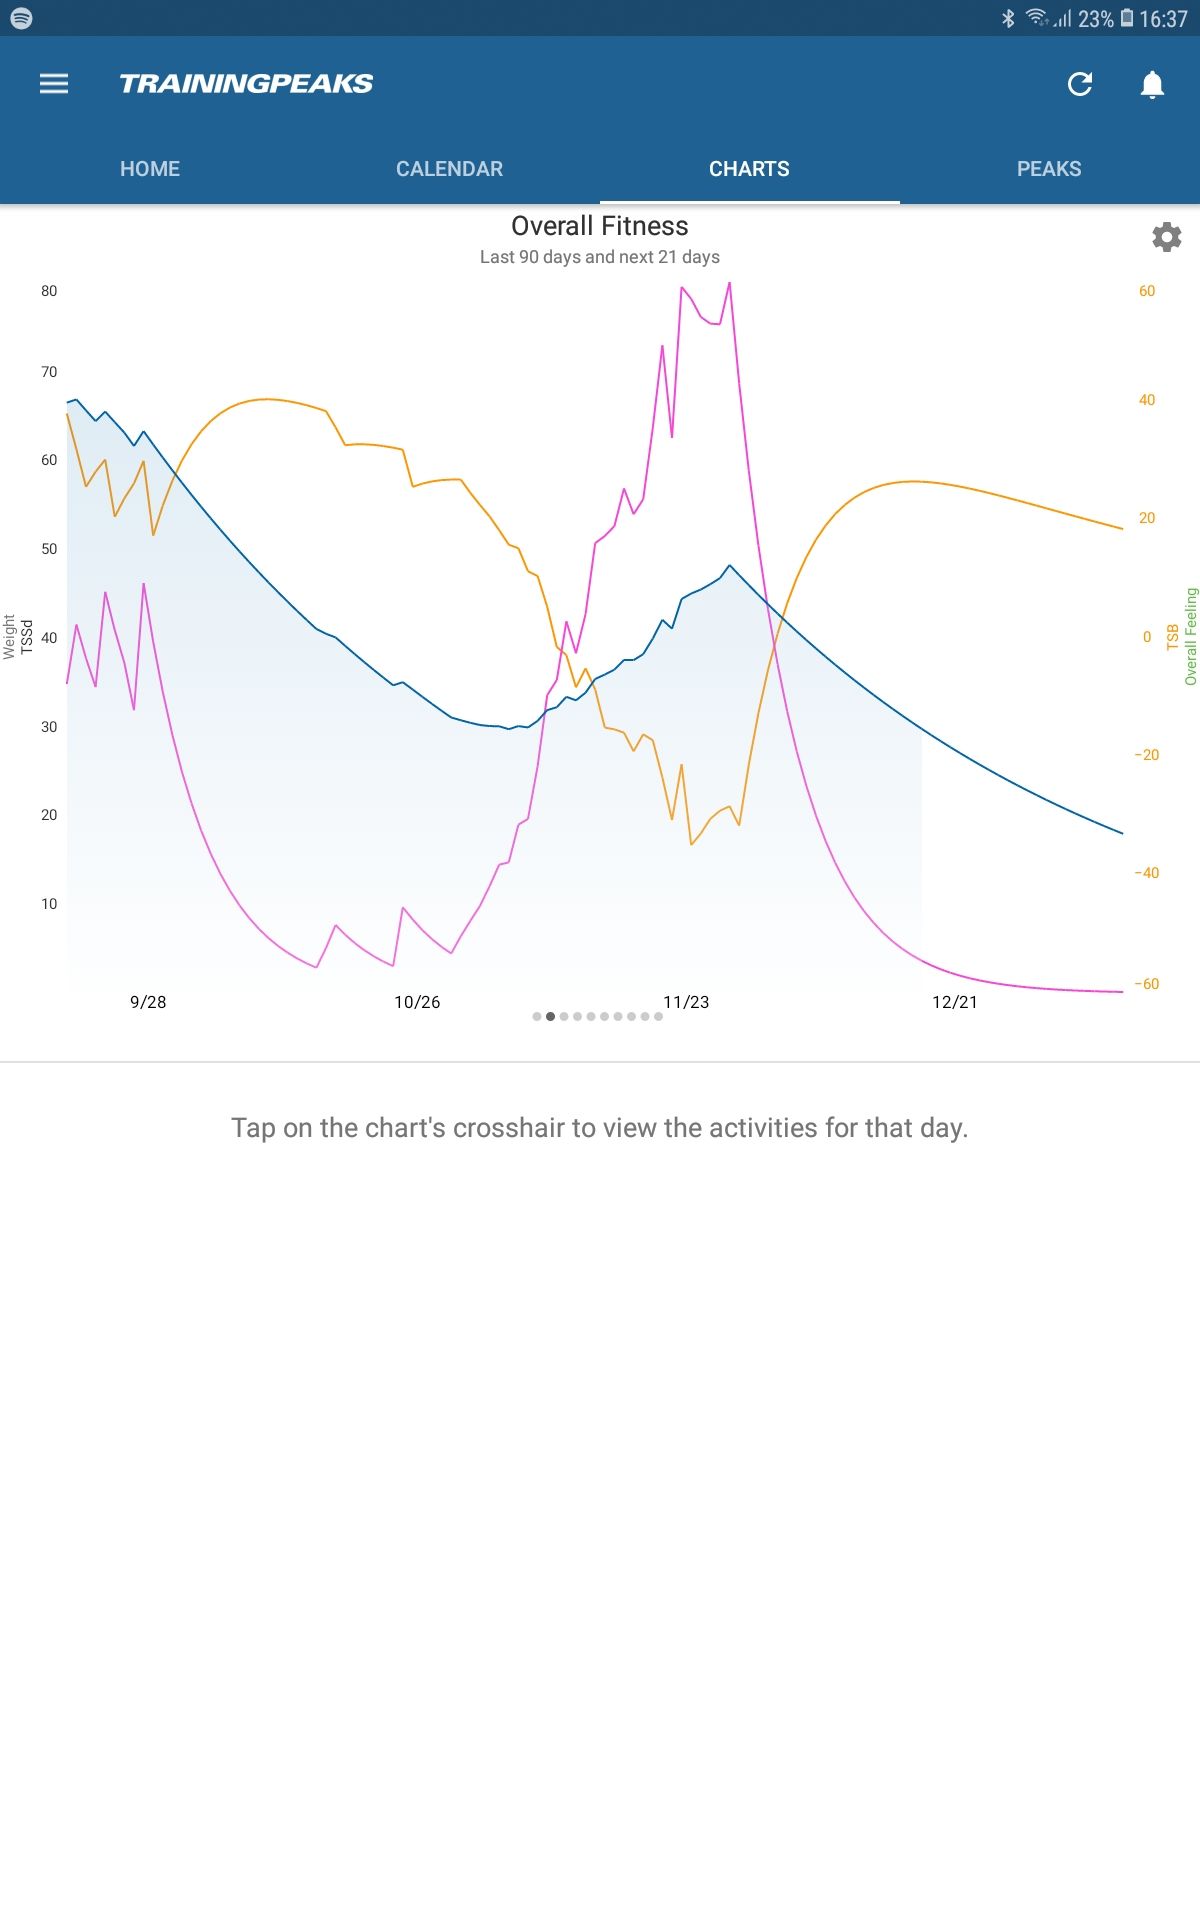Tap the last pagination dot to change charts
The height and width of the screenshot is (1920, 1200).
(x=658, y=1015)
